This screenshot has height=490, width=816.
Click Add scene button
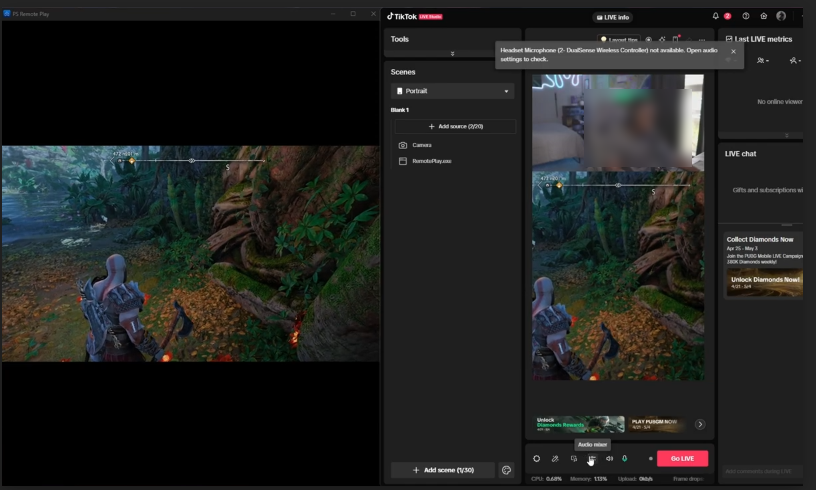(442, 470)
